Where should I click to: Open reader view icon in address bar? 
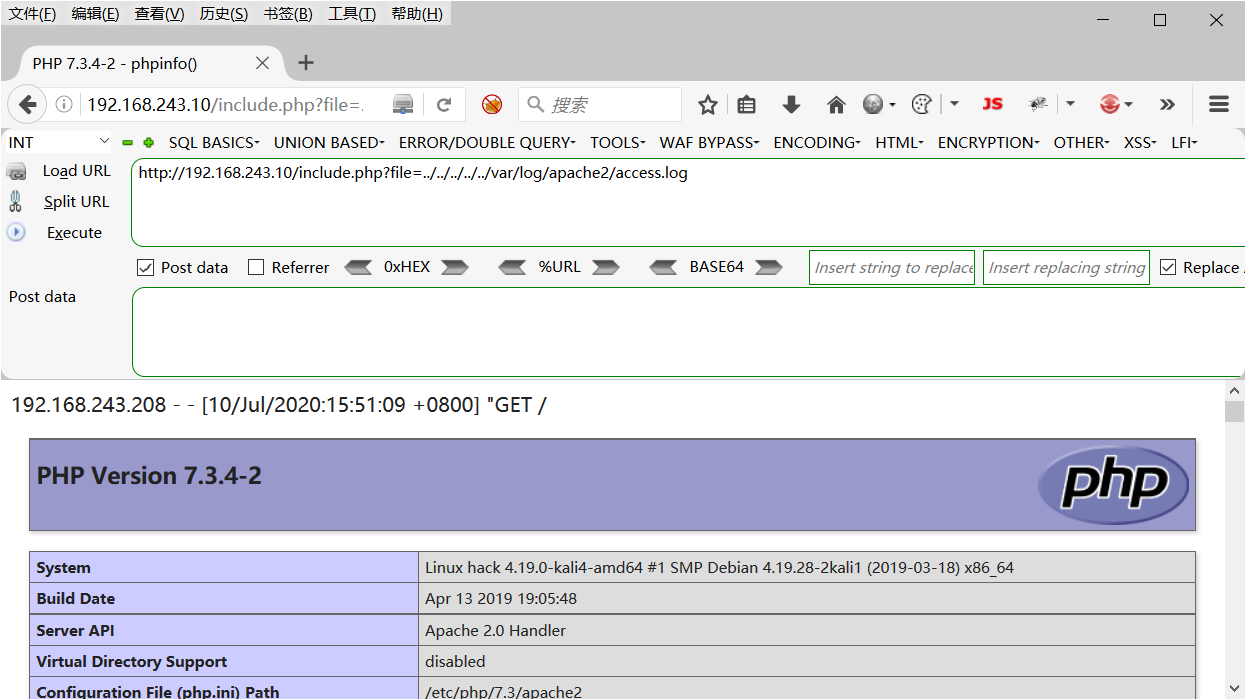click(x=403, y=104)
